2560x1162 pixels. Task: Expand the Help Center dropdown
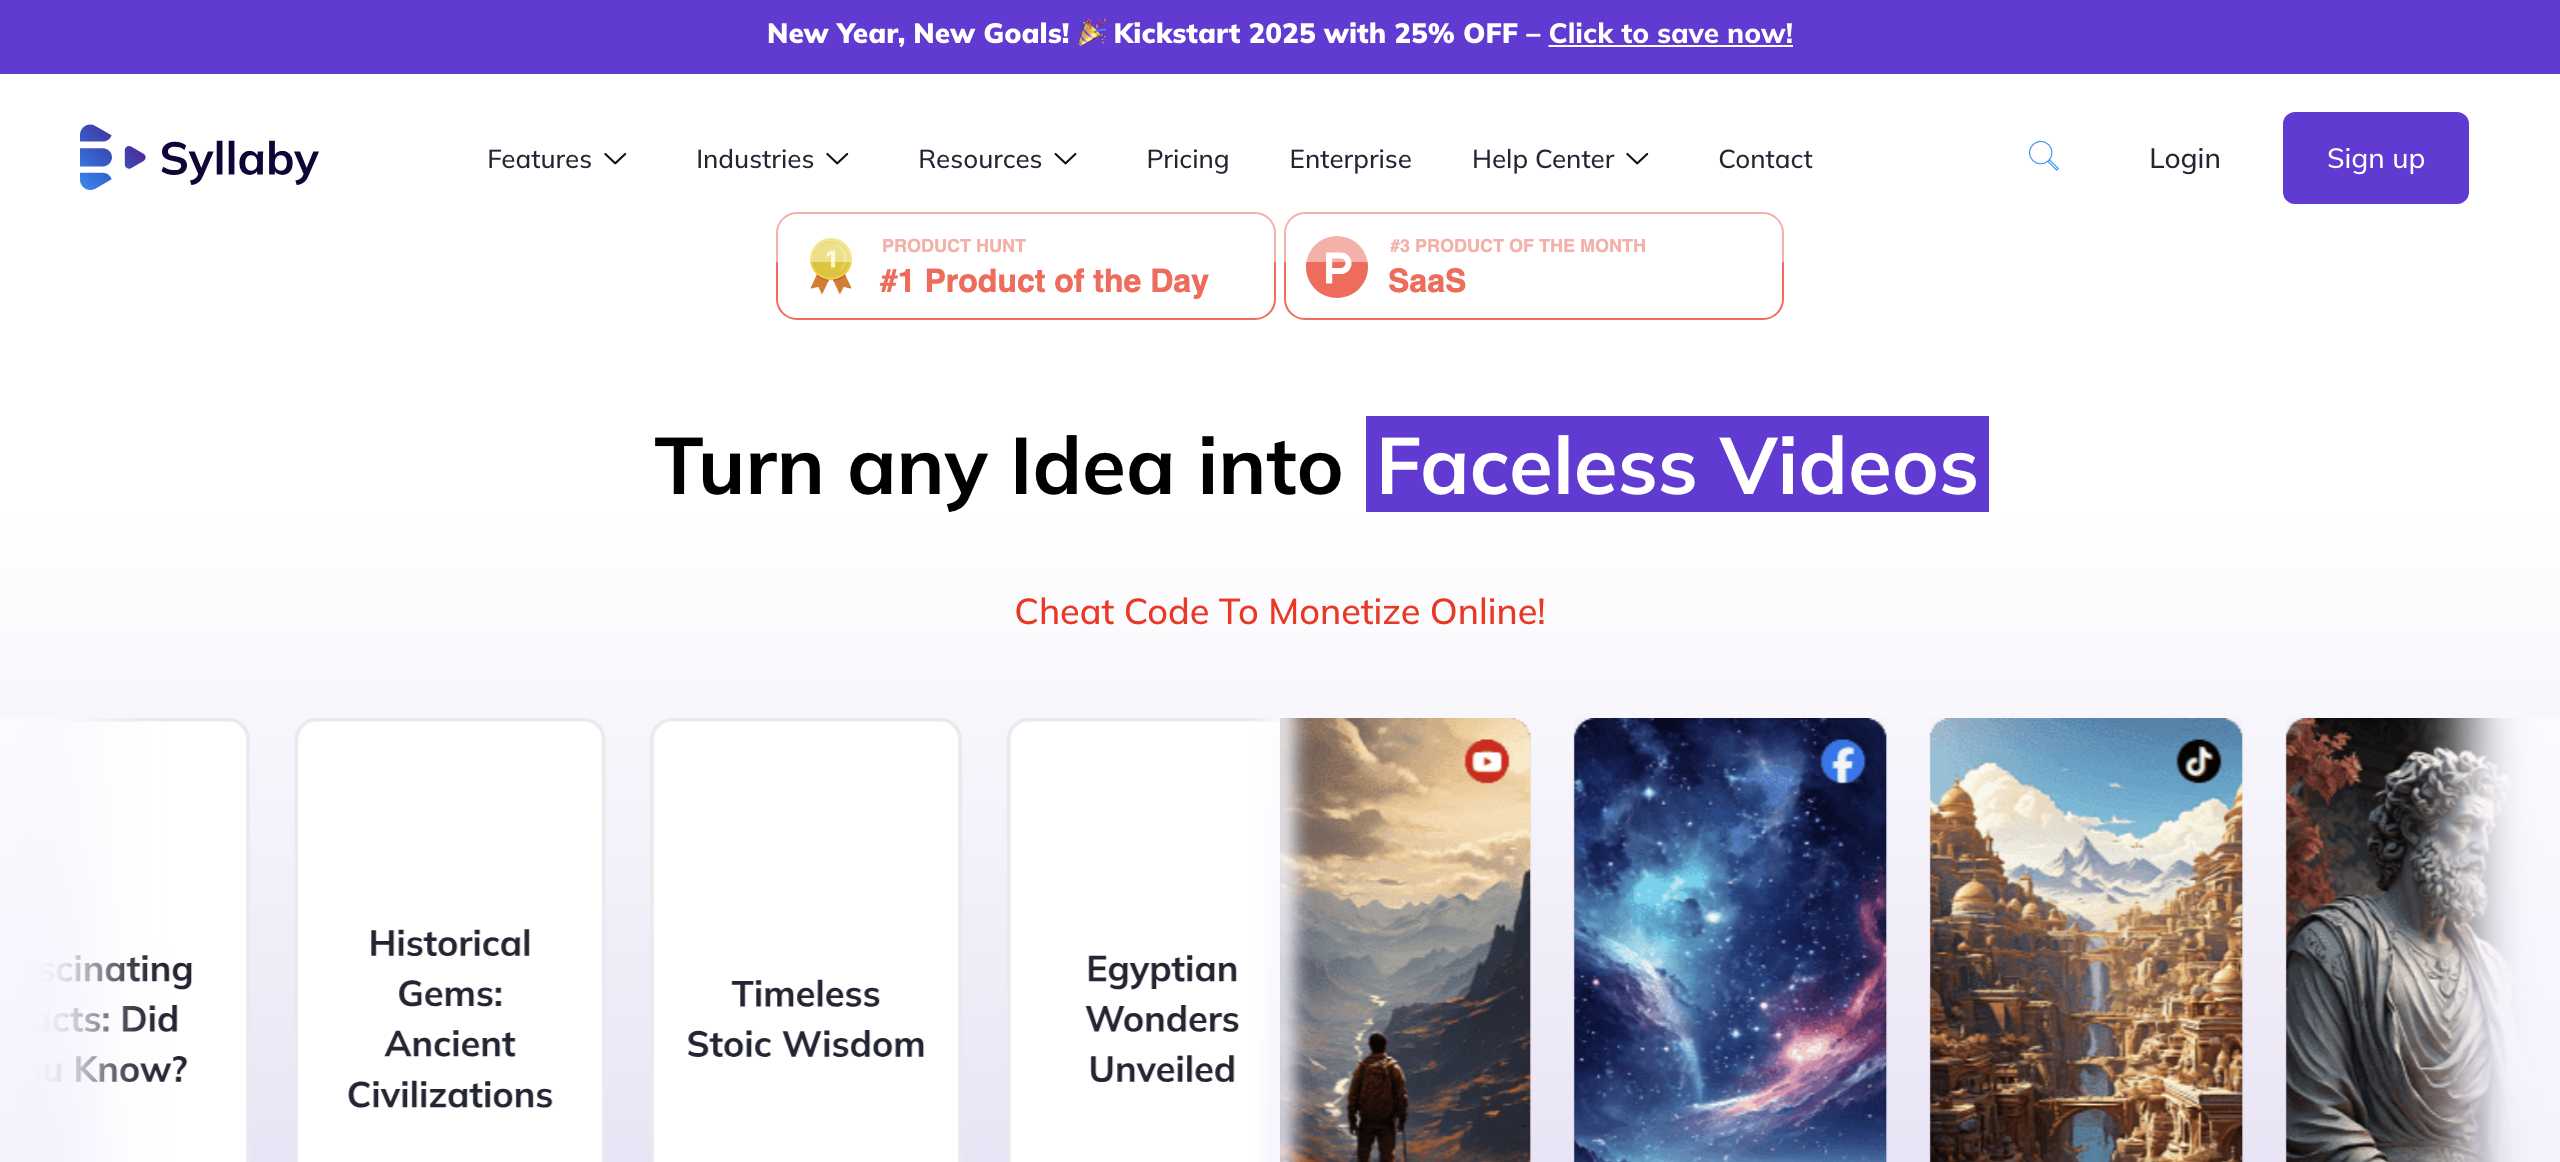click(x=1560, y=159)
